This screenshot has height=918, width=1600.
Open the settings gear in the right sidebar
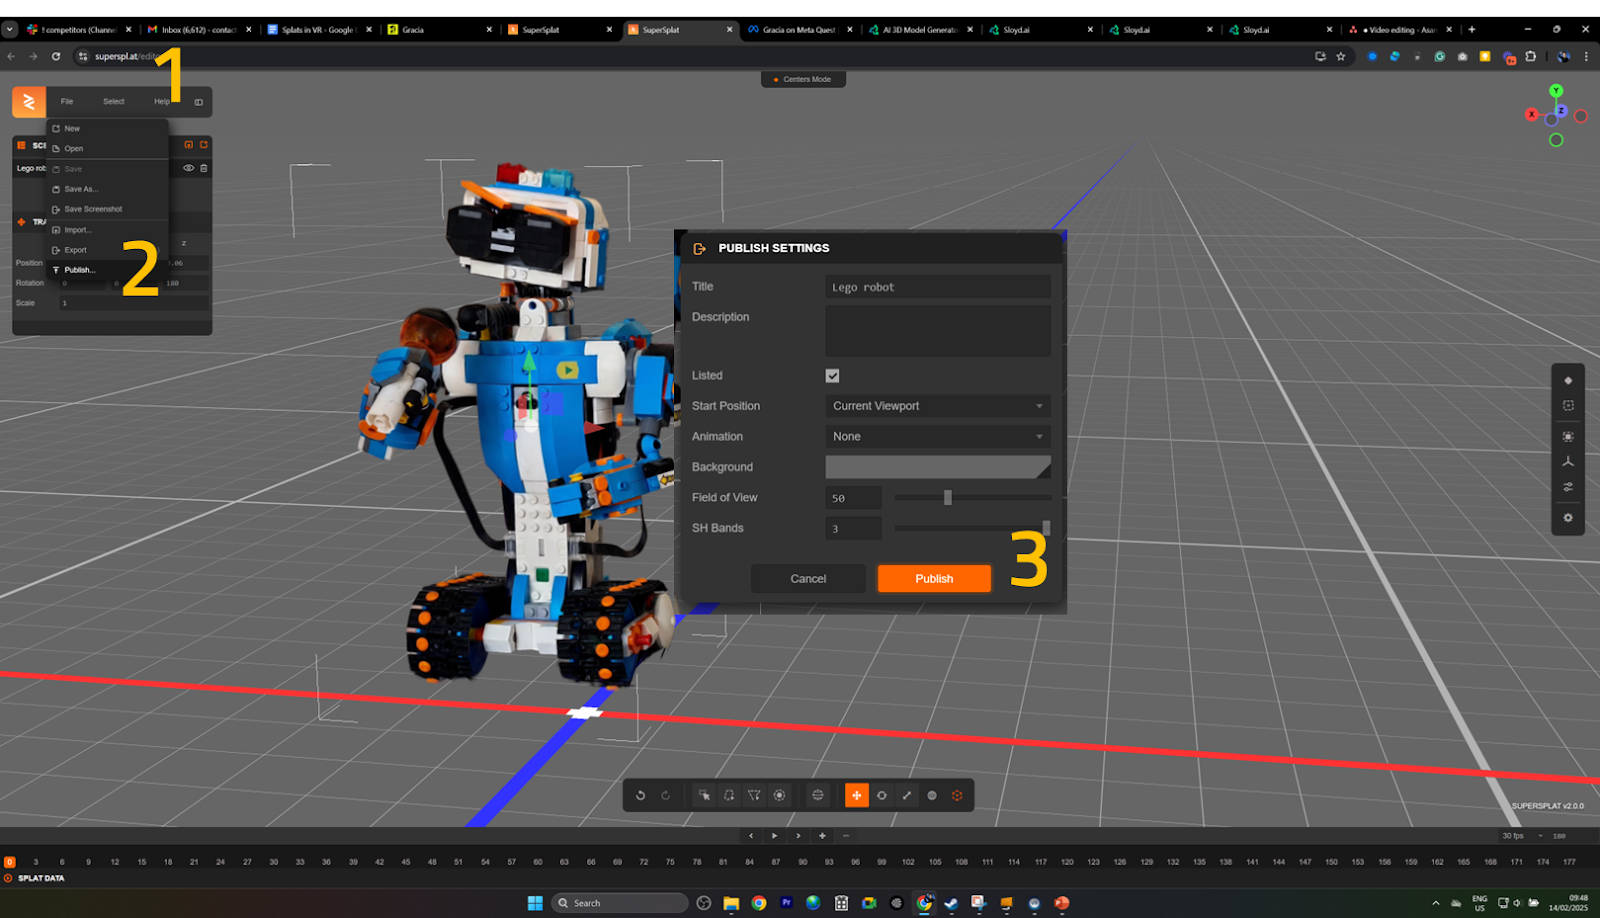pos(1567,518)
